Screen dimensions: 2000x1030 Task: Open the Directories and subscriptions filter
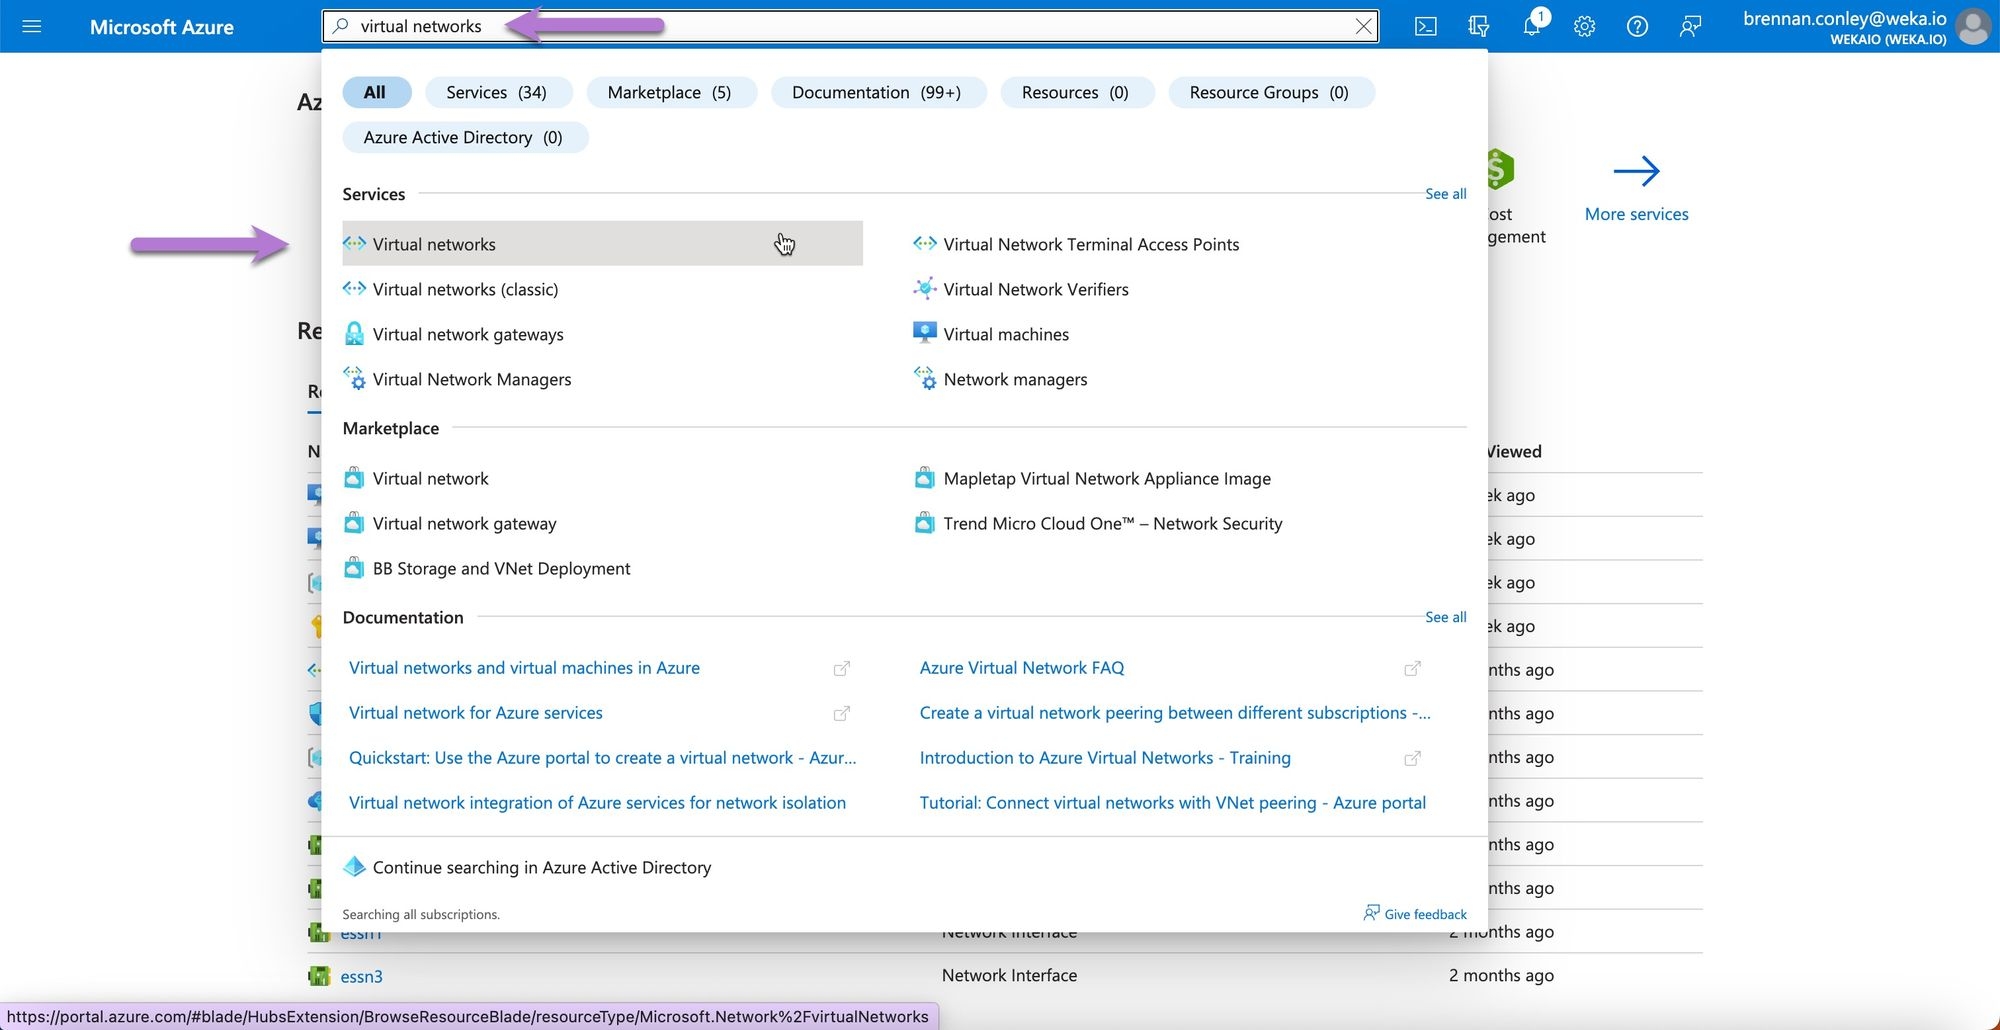[1478, 26]
